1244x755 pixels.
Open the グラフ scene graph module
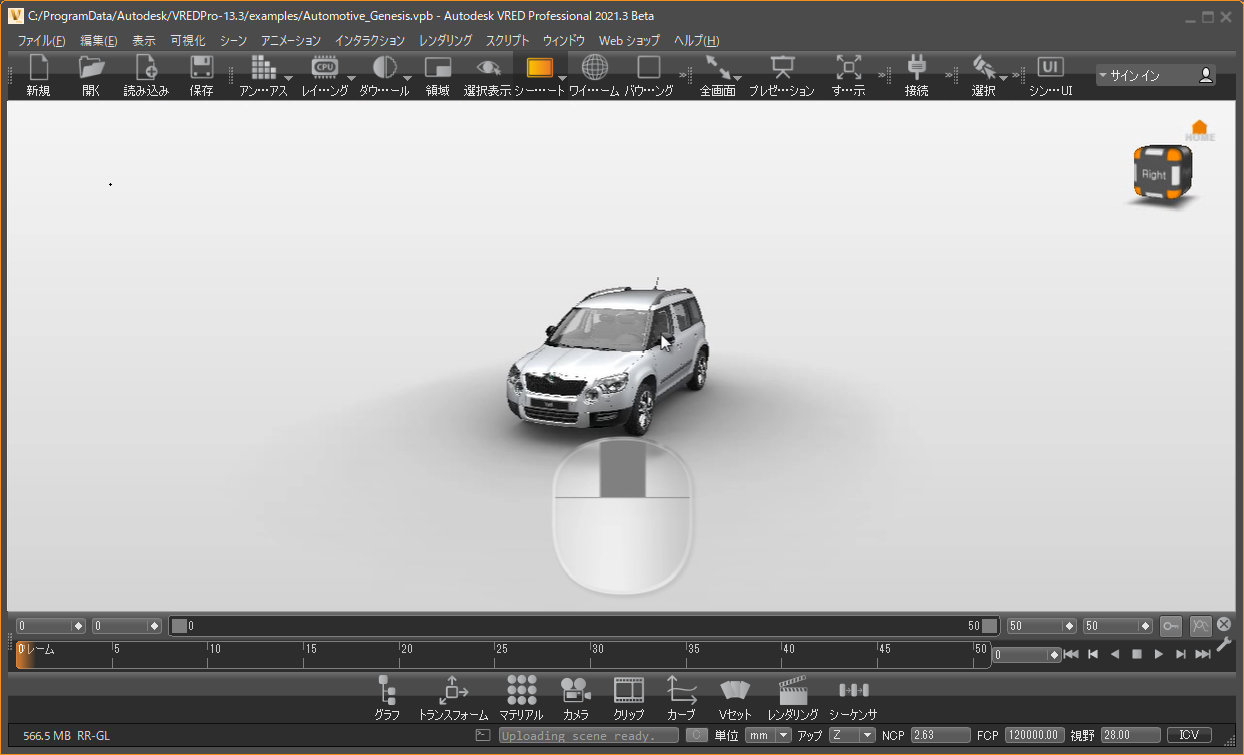click(387, 698)
